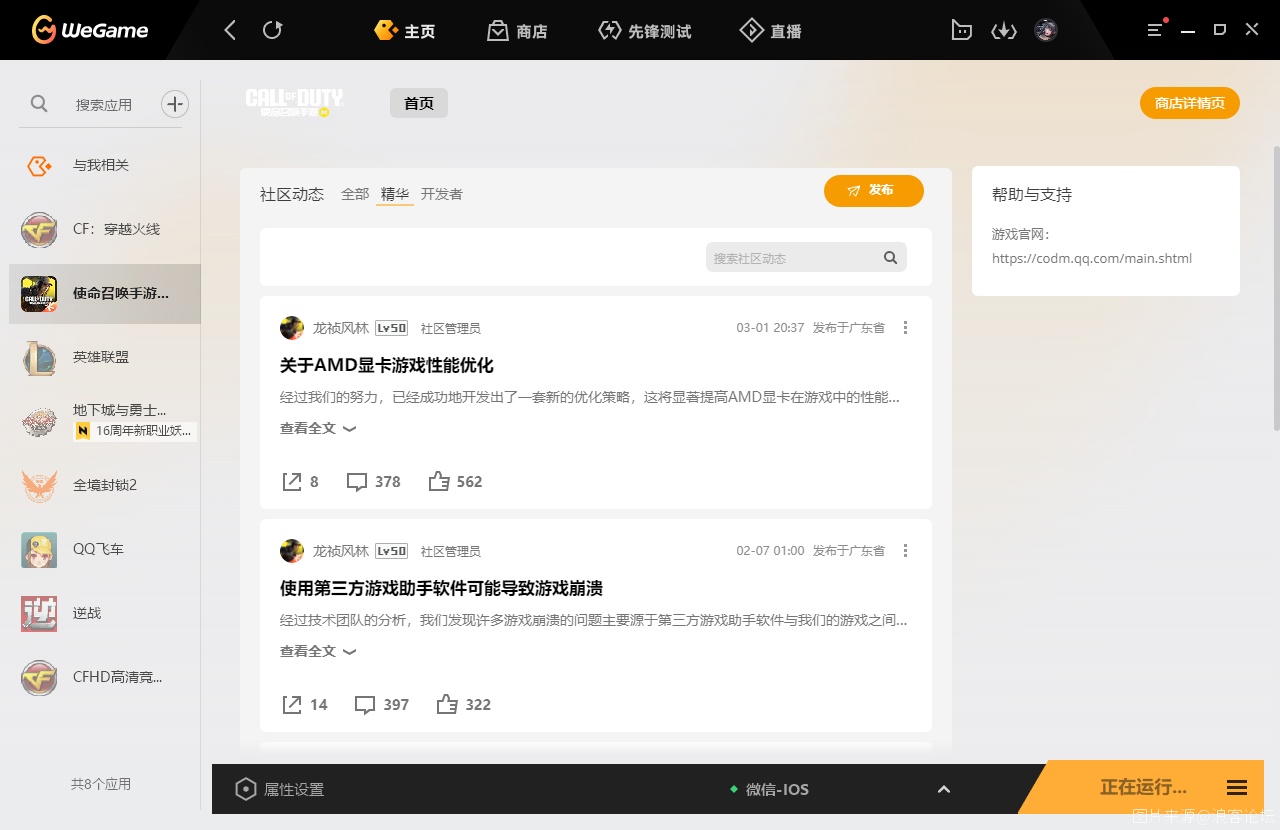1280x830 pixels.
Task: Open the download manager icon
Action: [x=1003, y=30]
